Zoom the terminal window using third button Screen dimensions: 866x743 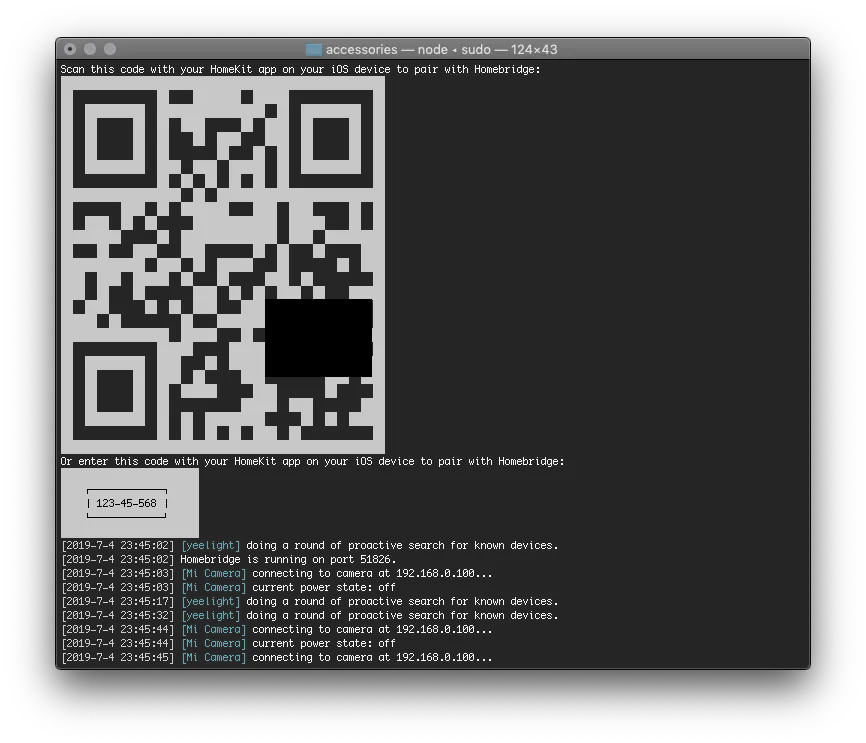pyautogui.click(x=110, y=49)
